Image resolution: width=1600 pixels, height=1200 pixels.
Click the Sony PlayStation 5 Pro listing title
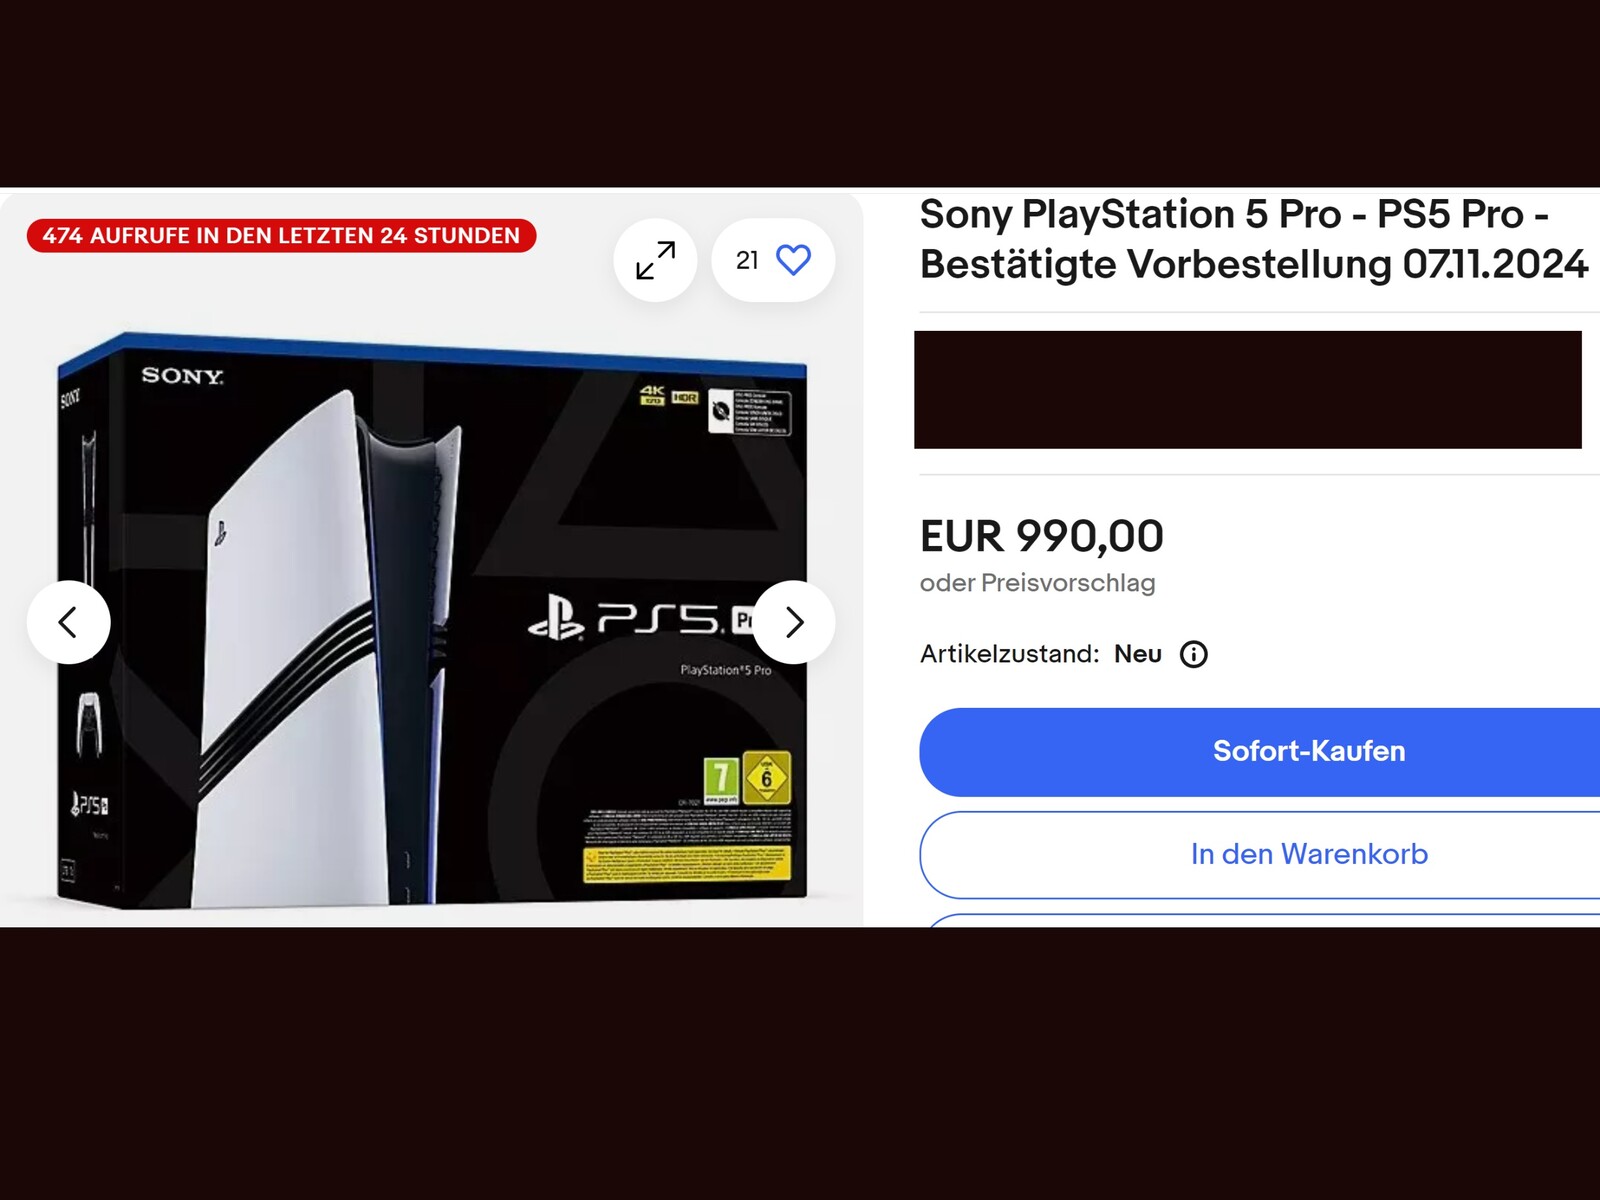point(1254,239)
